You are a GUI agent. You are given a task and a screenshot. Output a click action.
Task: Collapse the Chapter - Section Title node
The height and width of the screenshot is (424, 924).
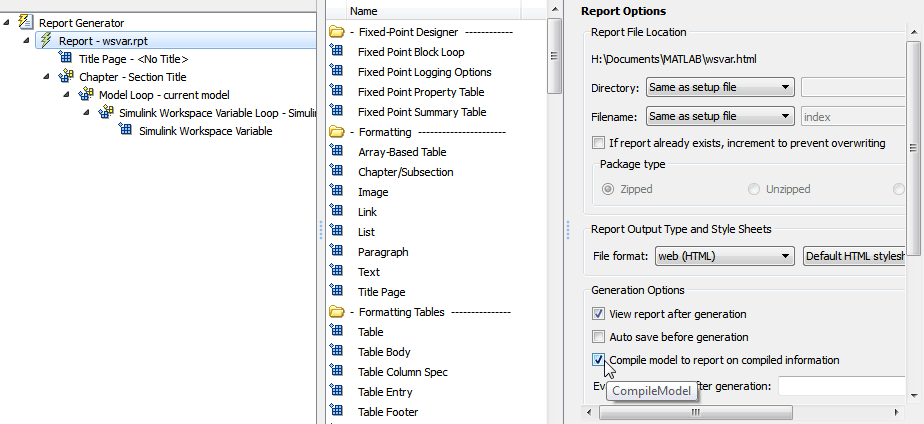pos(47,77)
